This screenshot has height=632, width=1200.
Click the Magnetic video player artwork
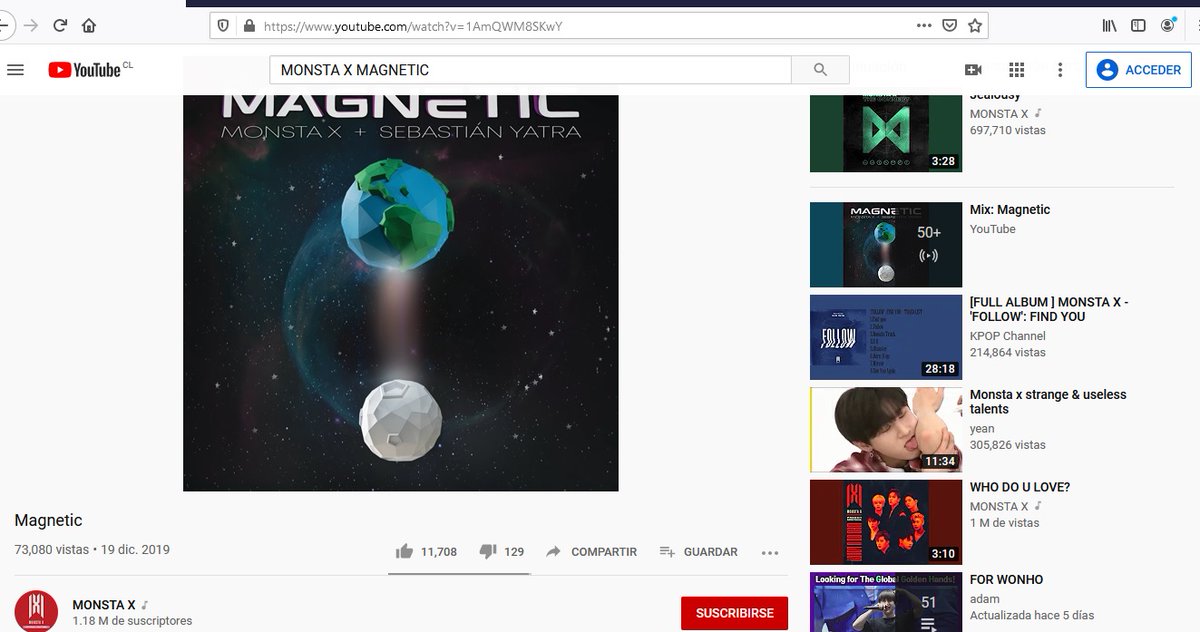coord(401,293)
